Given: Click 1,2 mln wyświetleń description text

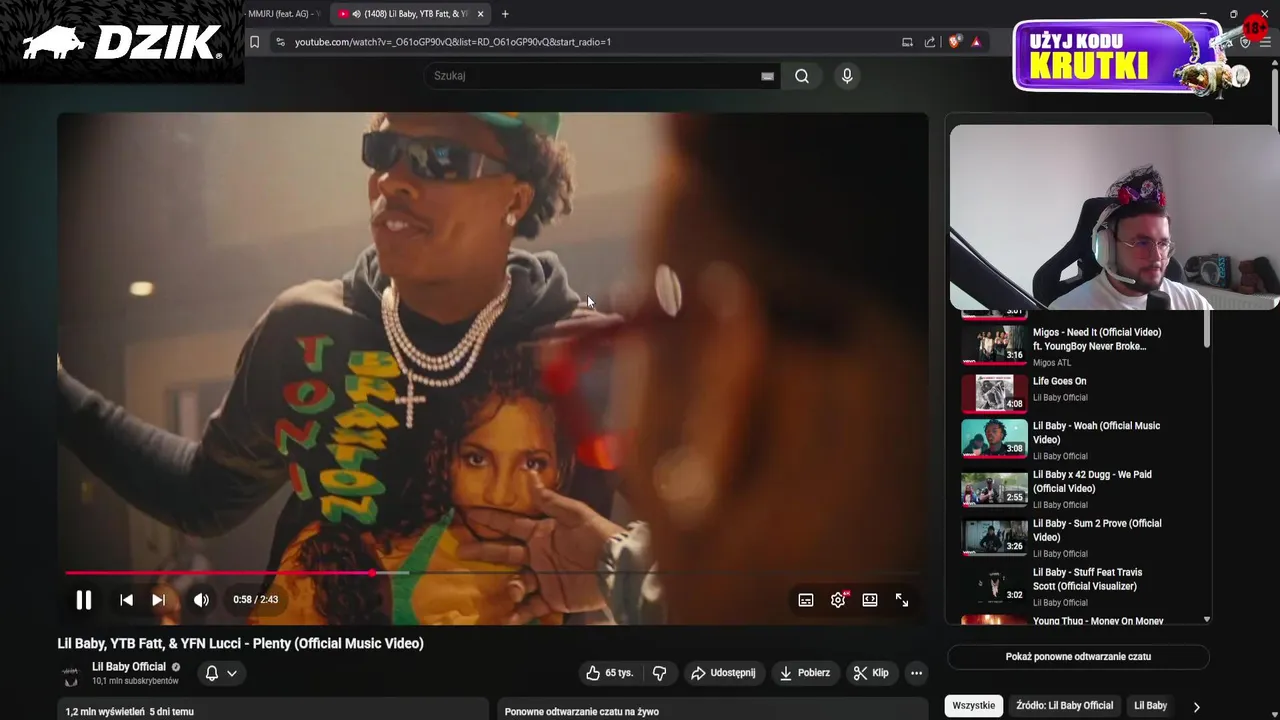Looking at the screenshot, I should click(130, 712).
